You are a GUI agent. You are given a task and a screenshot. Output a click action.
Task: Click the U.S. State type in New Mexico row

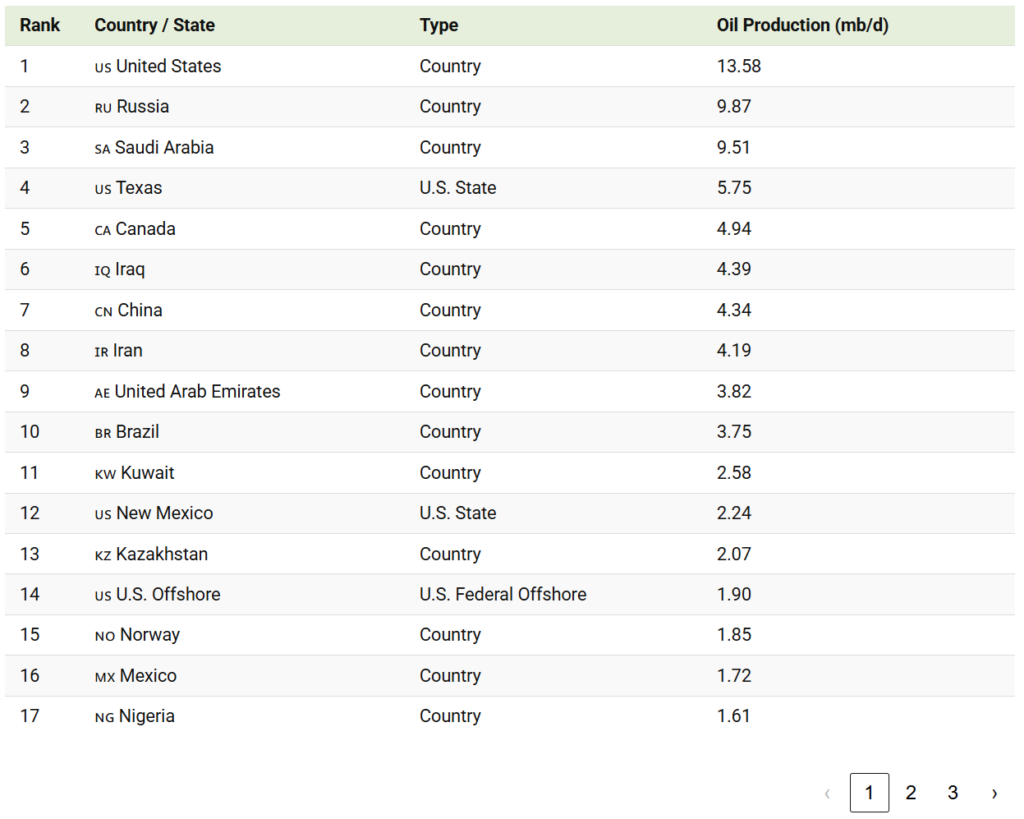(x=458, y=513)
